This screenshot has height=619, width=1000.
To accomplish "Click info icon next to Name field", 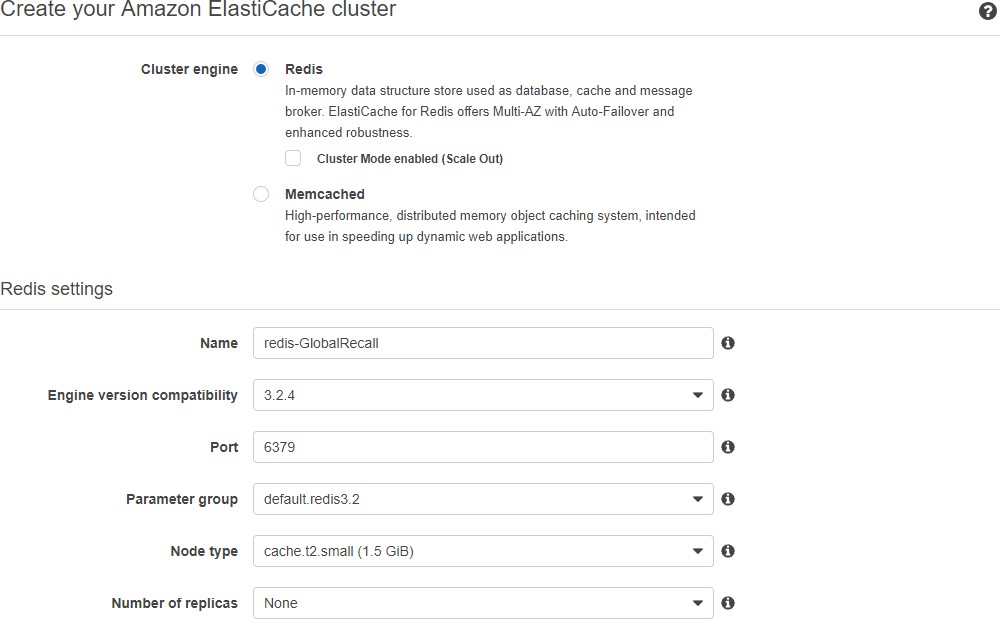I will point(728,343).
